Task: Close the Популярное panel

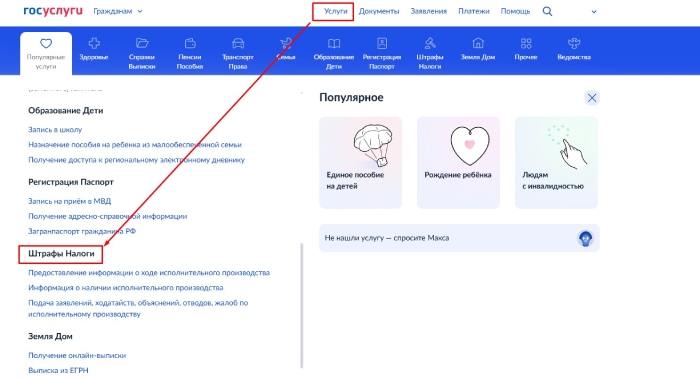Action: pyautogui.click(x=592, y=98)
